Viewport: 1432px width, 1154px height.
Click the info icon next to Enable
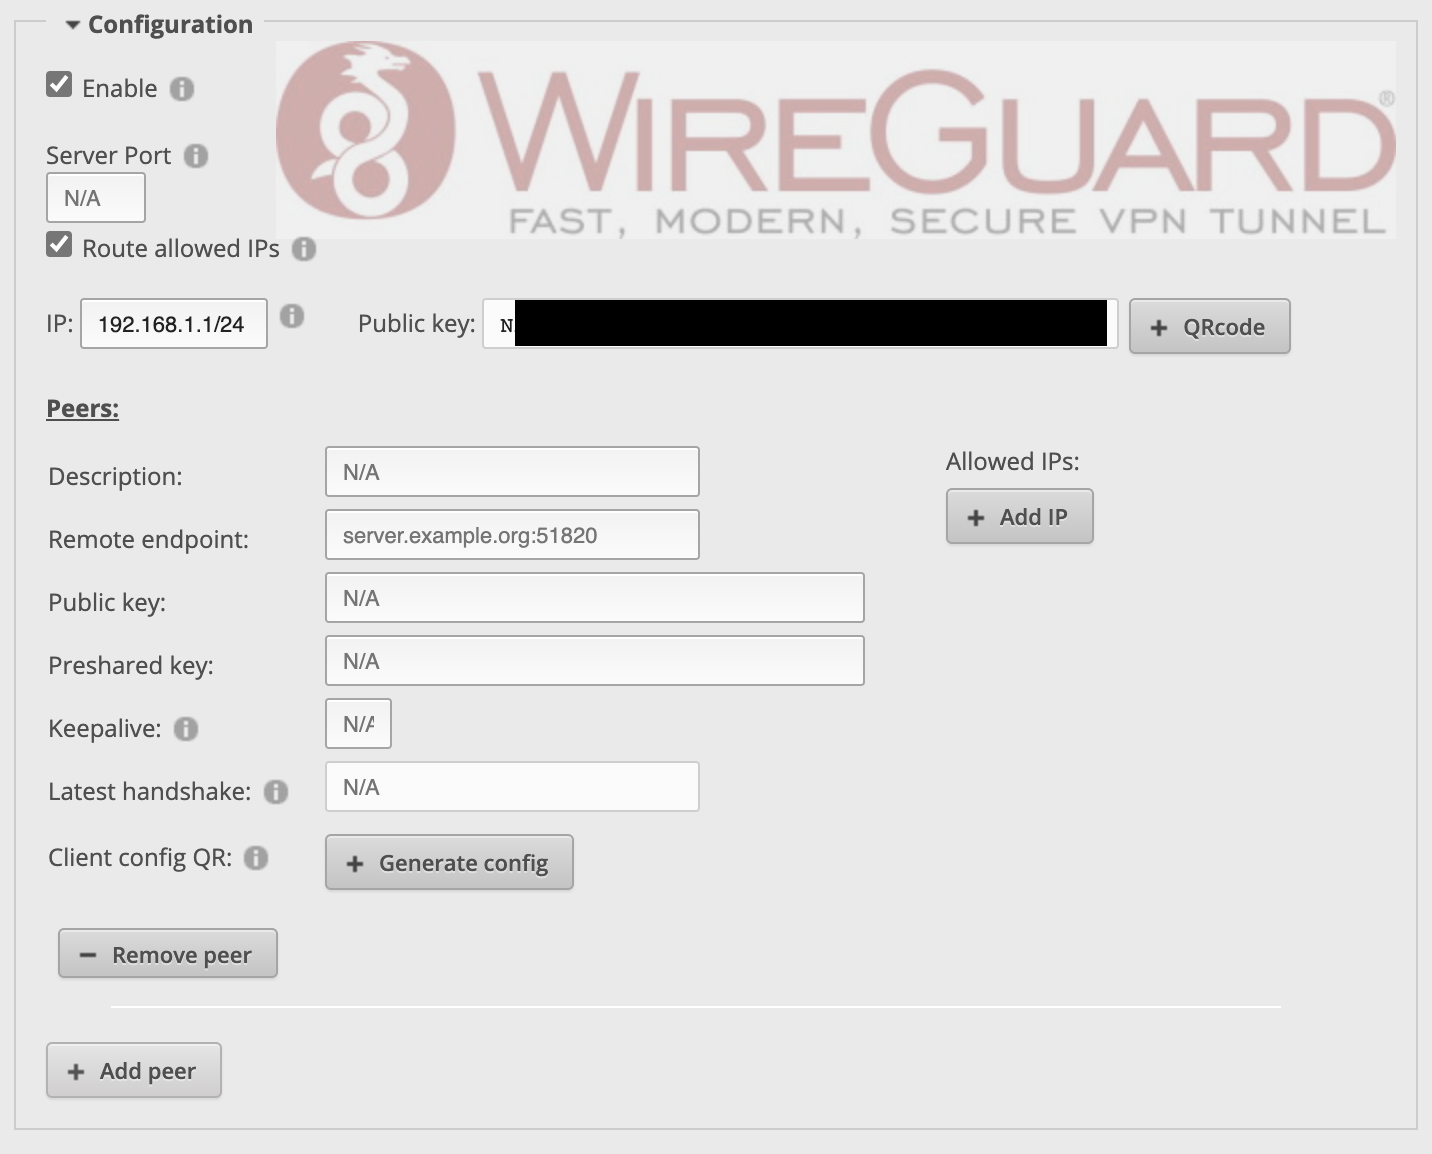pyautogui.click(x=182, y=89)
